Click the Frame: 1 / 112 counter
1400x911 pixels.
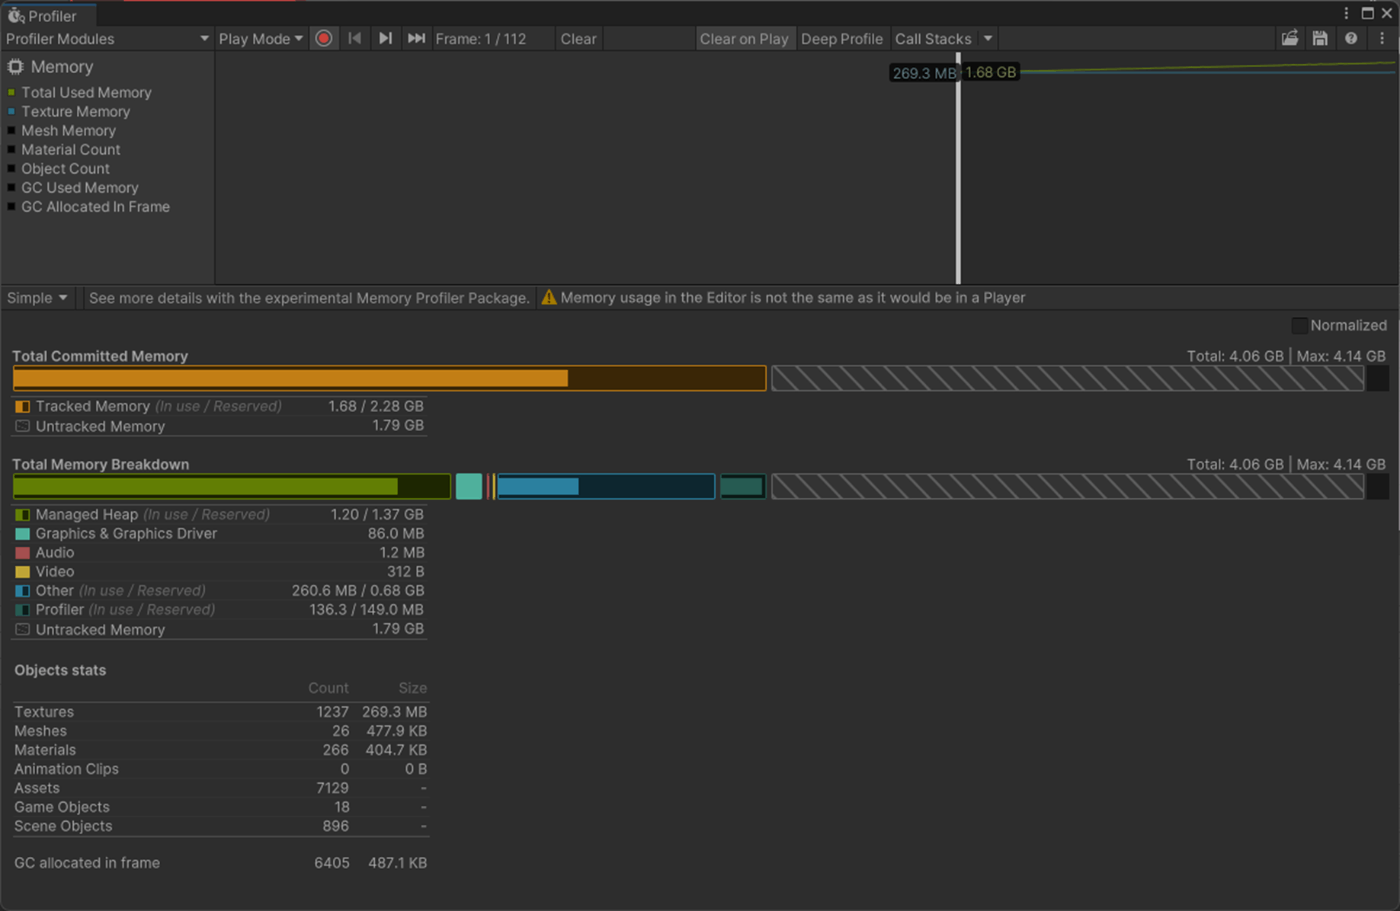(481, 38)
